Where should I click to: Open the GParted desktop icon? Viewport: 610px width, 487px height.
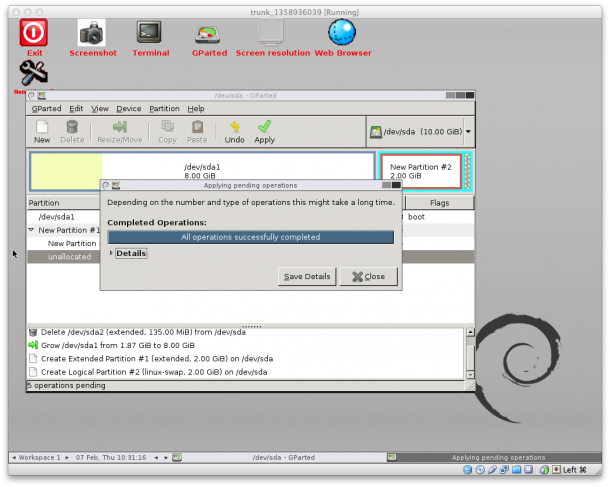pos(207,35)
